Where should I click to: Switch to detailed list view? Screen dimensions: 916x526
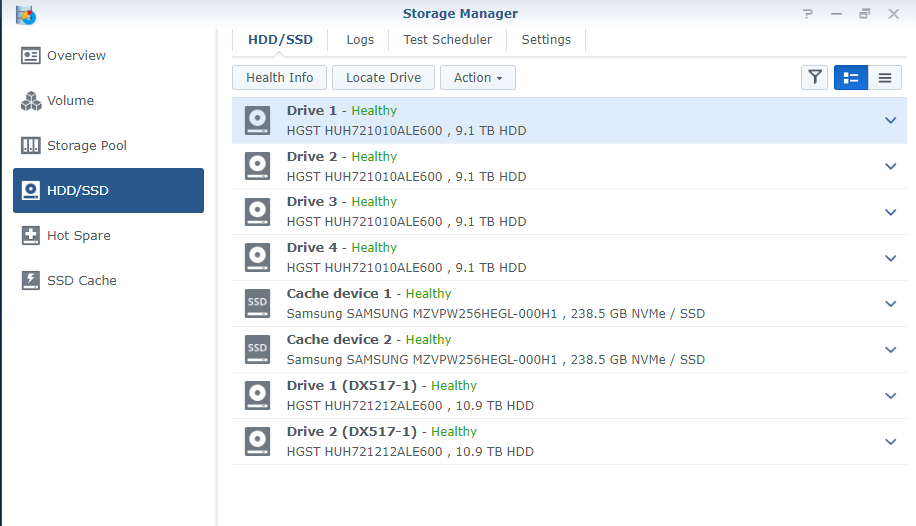[851, 78]
